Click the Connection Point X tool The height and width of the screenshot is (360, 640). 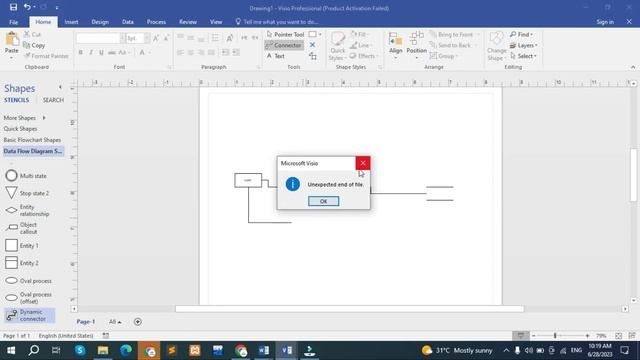tap(312, 45)
